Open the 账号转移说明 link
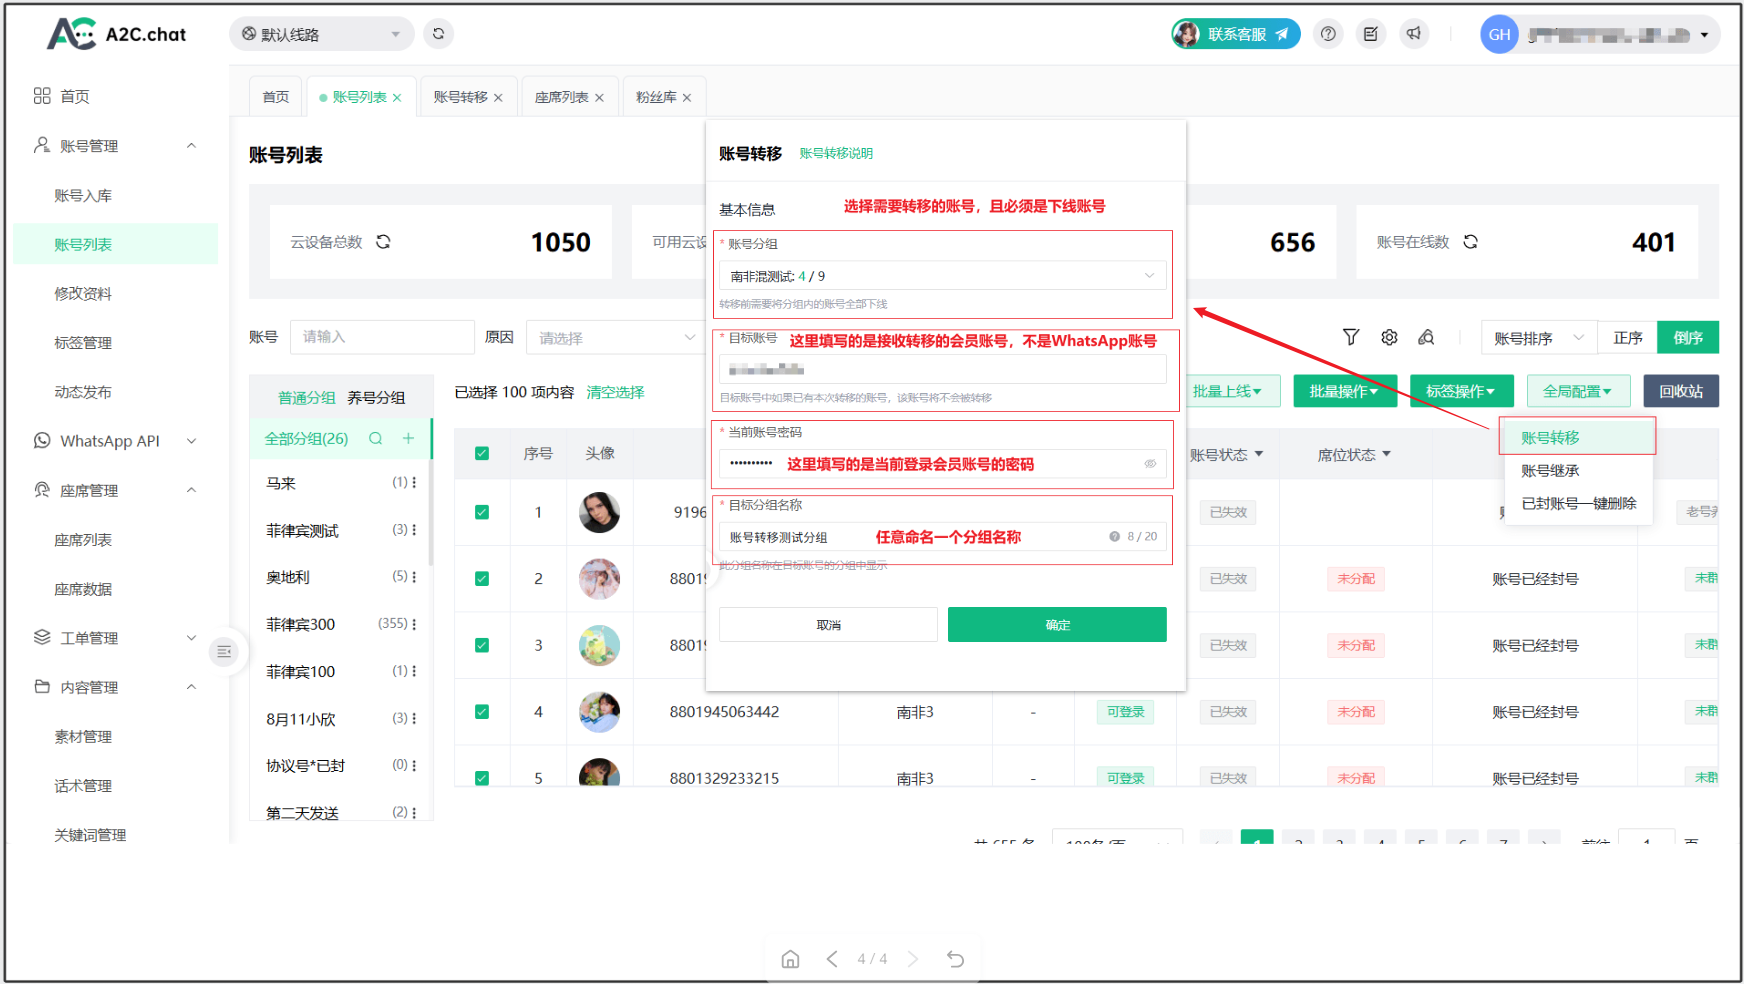This screenshot has height=984, width=1744. pyautogui.click(x=836, y=153)
